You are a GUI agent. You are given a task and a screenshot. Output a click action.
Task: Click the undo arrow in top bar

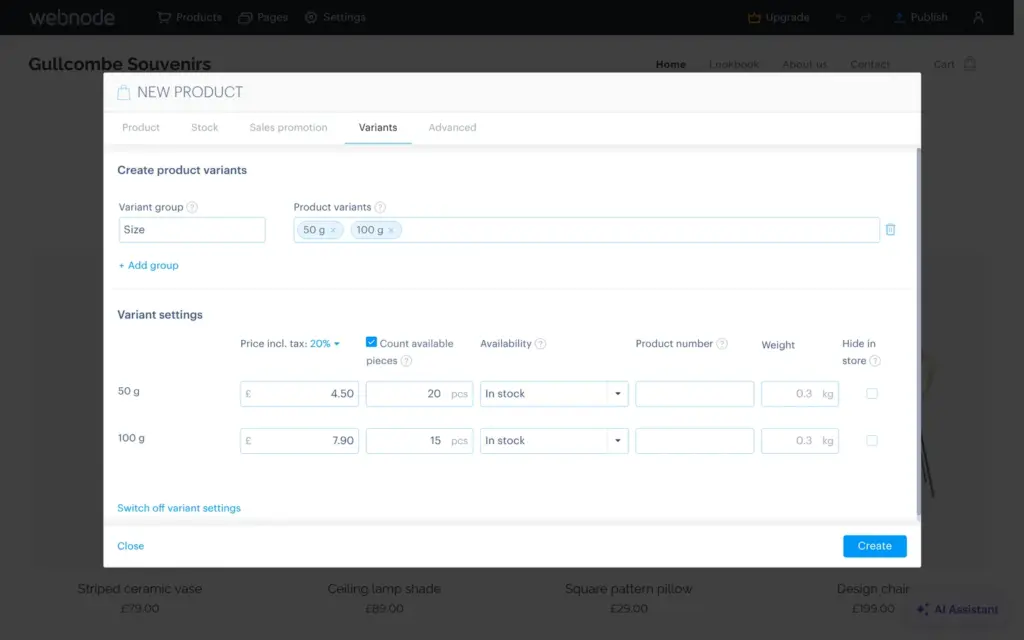point(840,18)
